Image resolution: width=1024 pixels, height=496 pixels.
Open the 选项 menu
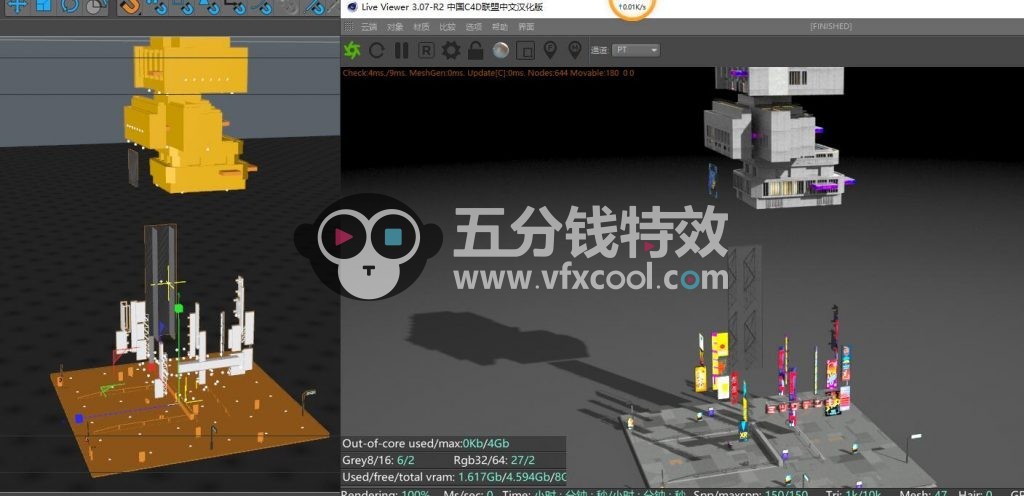pos(473,27)
